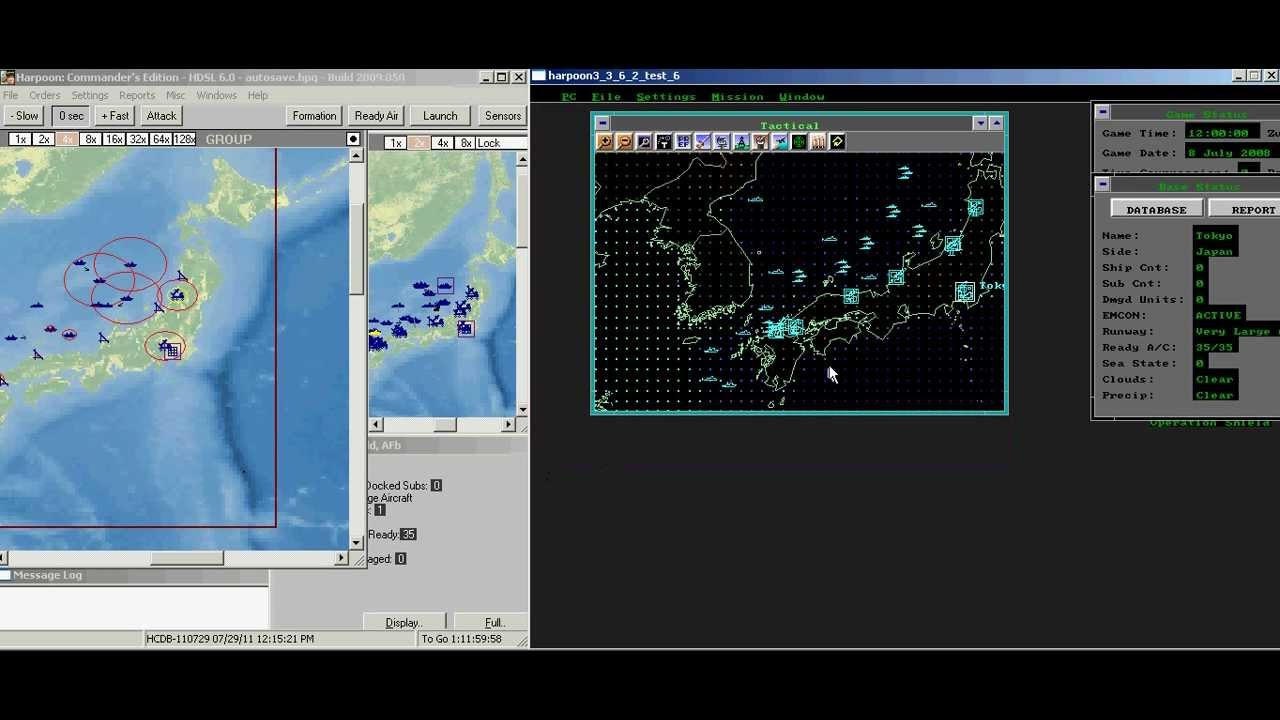Open the Windows menu in Commander's Edition

[216, 95]
